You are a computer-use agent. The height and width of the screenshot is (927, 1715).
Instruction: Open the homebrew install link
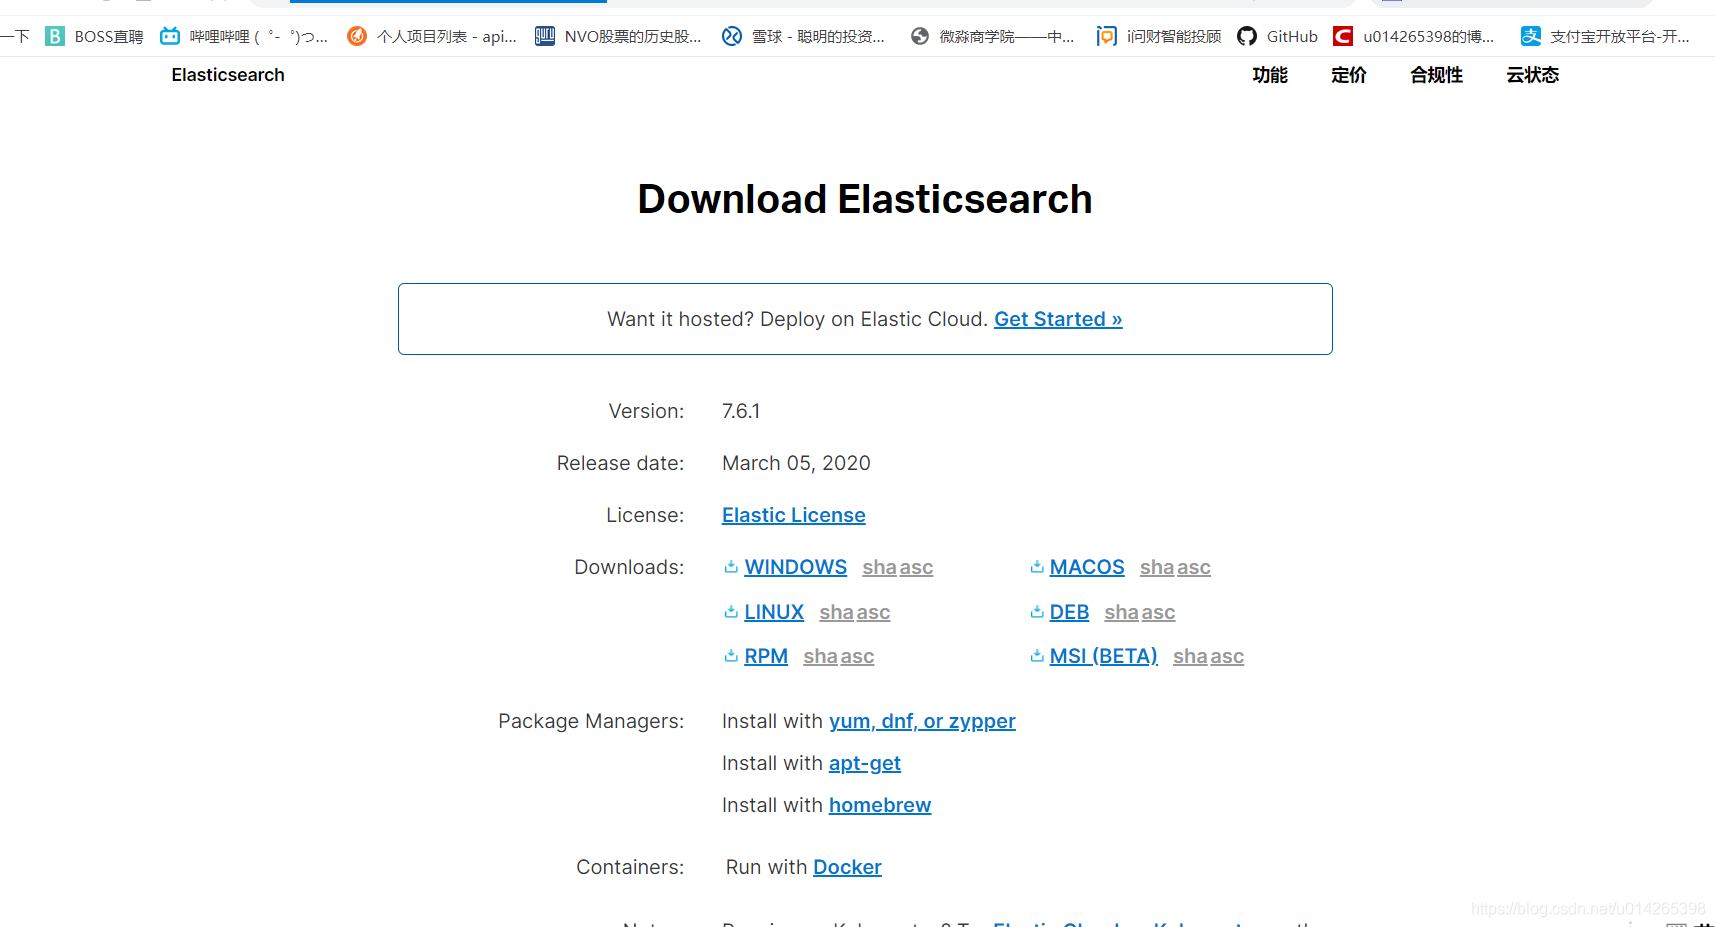click(x=880, y=805)
